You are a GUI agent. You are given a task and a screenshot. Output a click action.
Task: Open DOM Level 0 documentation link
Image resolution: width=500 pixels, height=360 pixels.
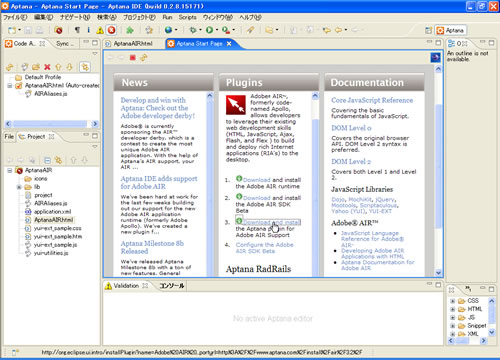(351, 128)
